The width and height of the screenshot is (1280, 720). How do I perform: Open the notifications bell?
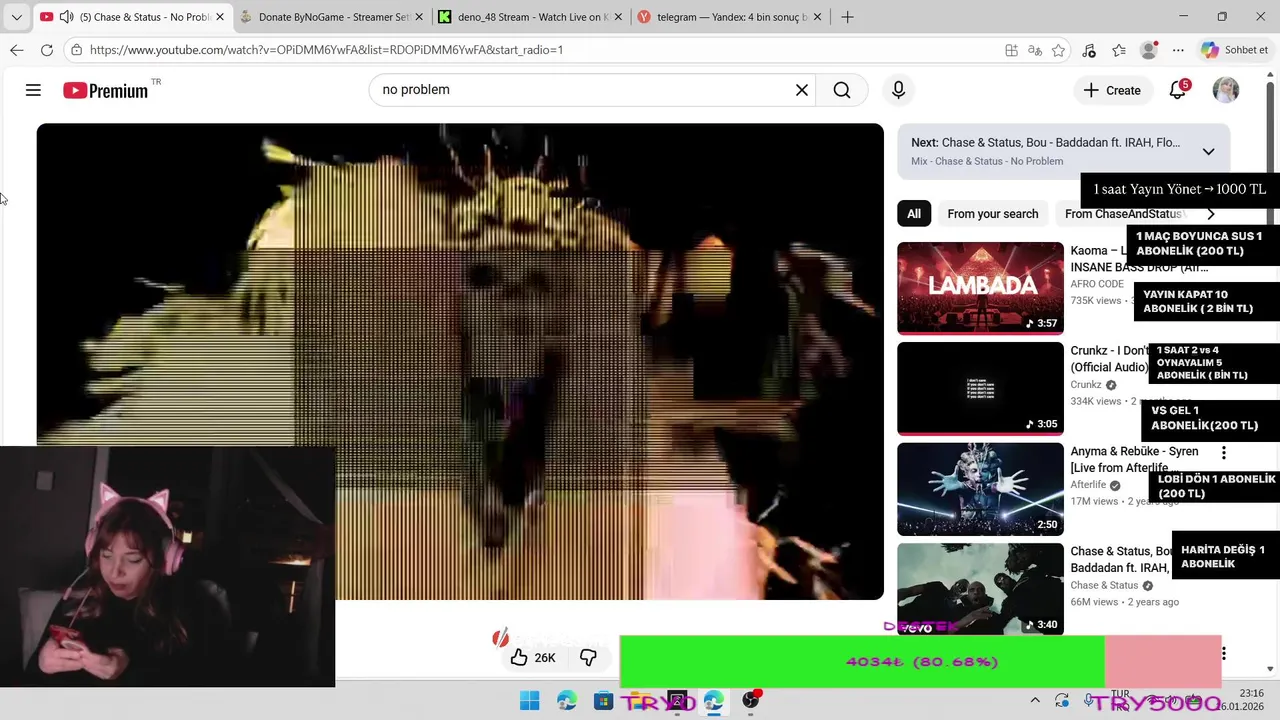(x=1177, y=90)
